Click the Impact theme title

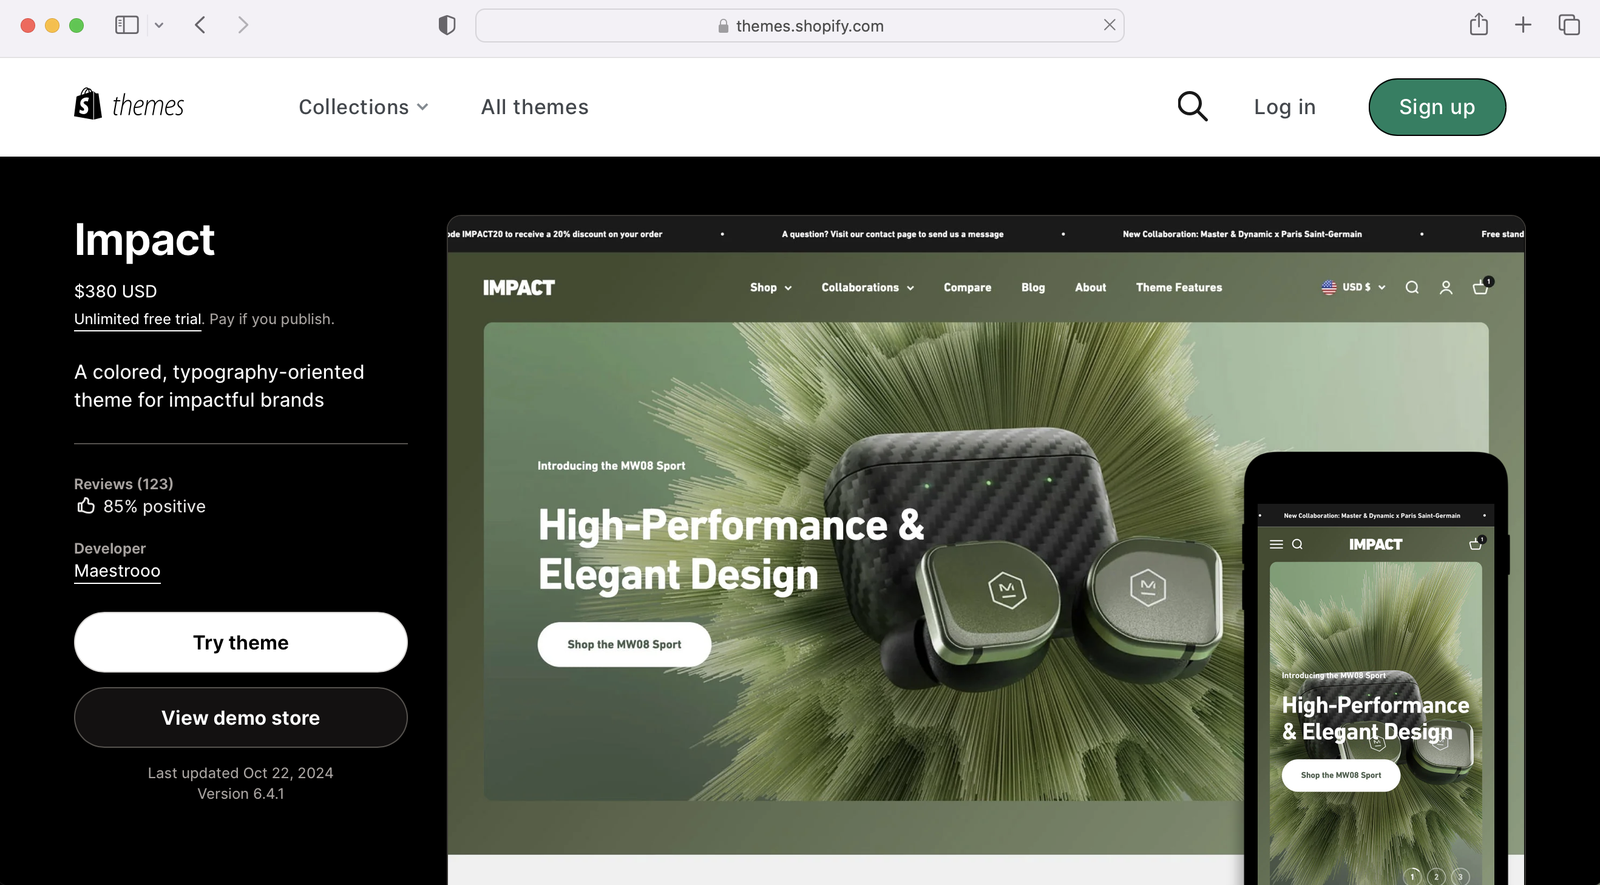point(144,241)
